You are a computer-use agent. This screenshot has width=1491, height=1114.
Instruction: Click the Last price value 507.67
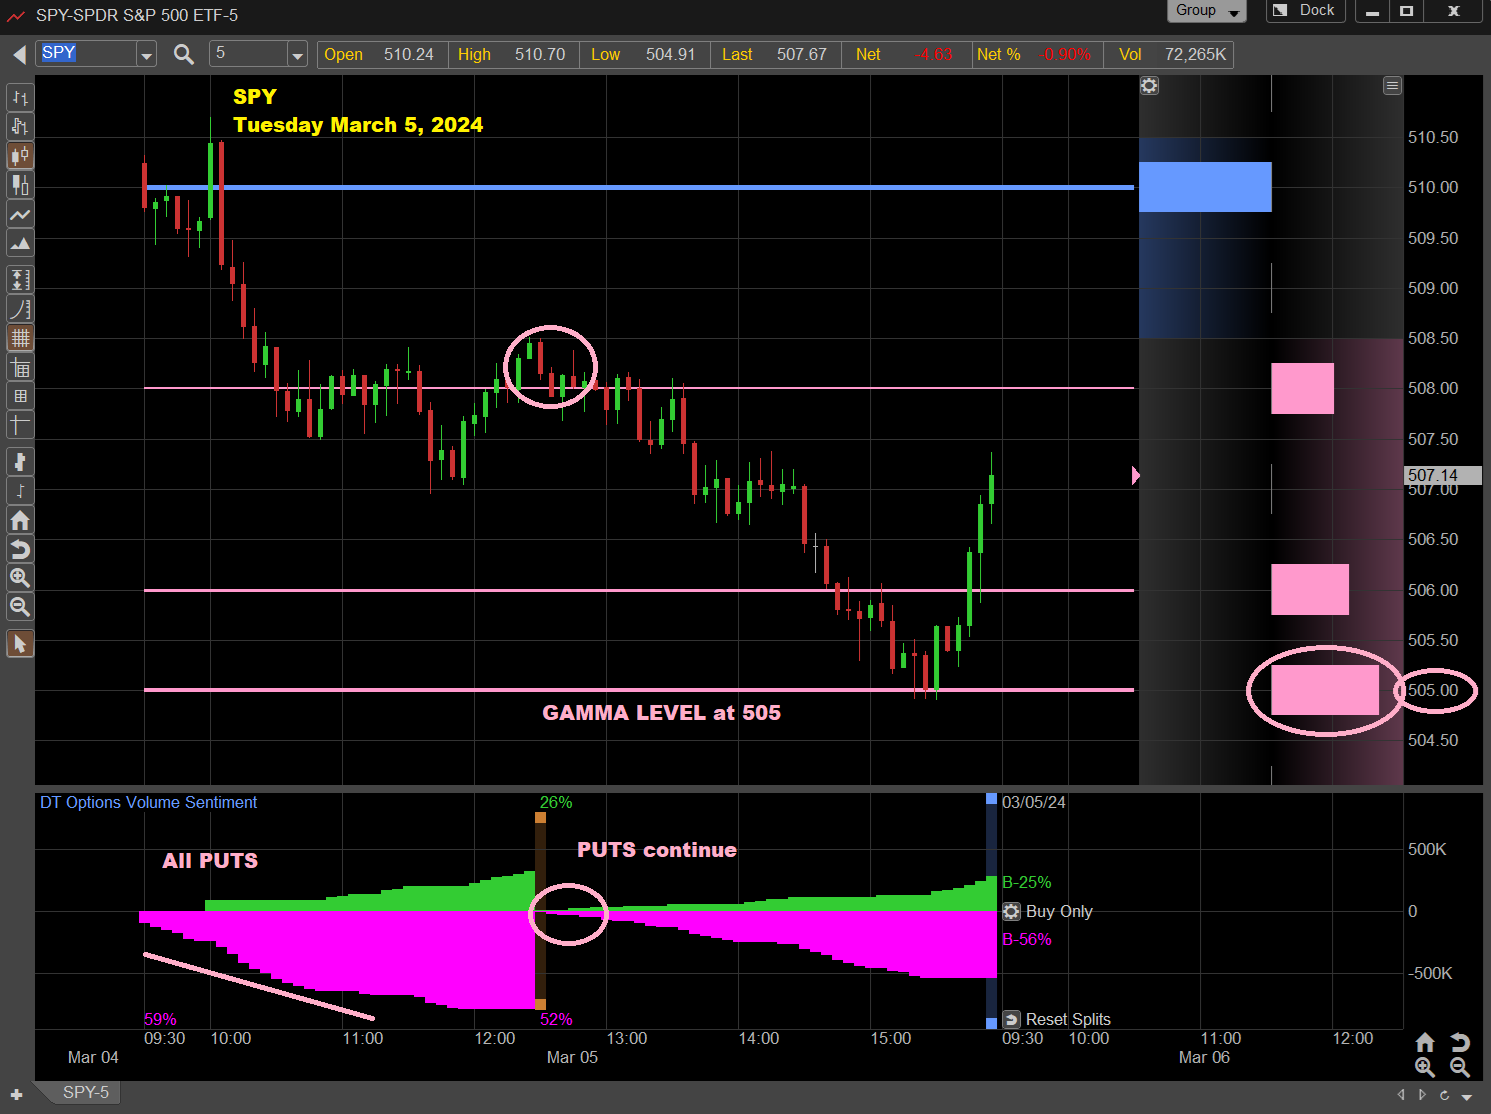pyautogui.click(x=802, y=54)
